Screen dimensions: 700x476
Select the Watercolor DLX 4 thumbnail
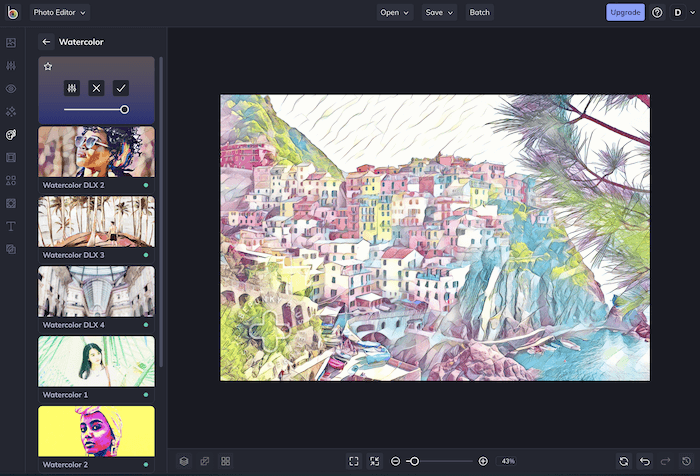(x=96, y=292)
